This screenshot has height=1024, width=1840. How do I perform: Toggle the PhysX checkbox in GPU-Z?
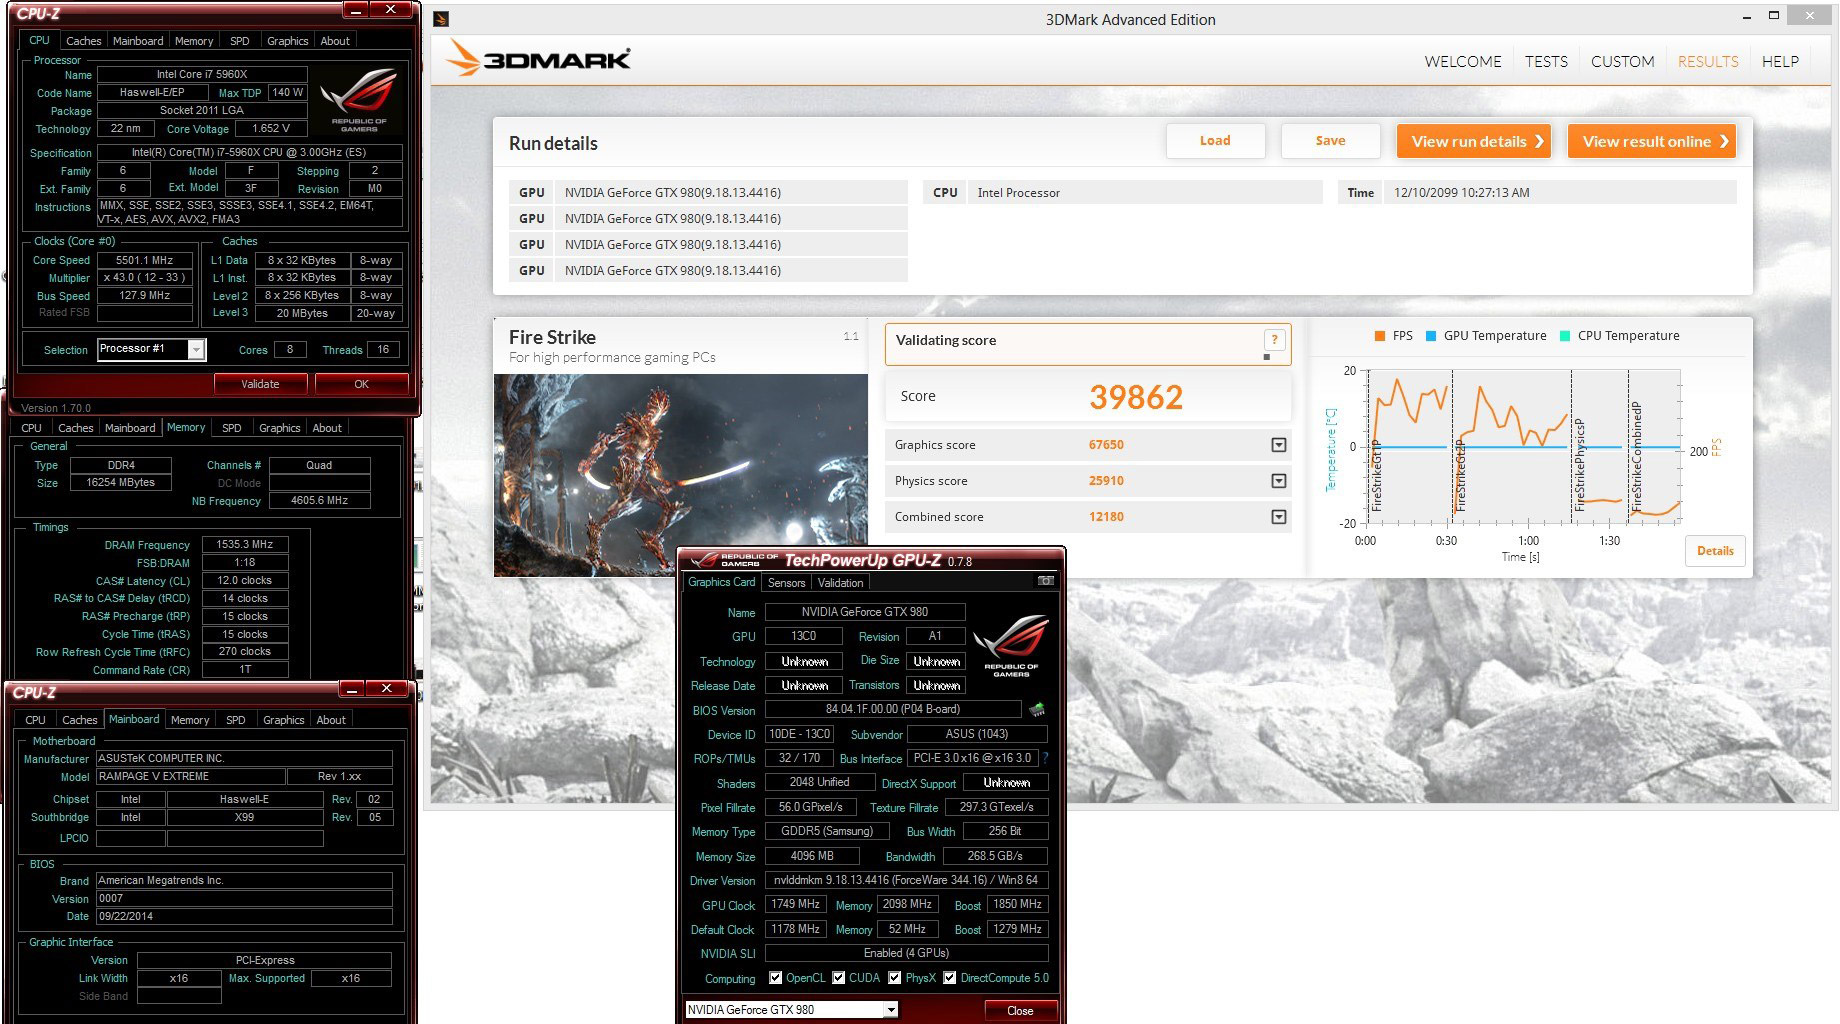point(895,978)
